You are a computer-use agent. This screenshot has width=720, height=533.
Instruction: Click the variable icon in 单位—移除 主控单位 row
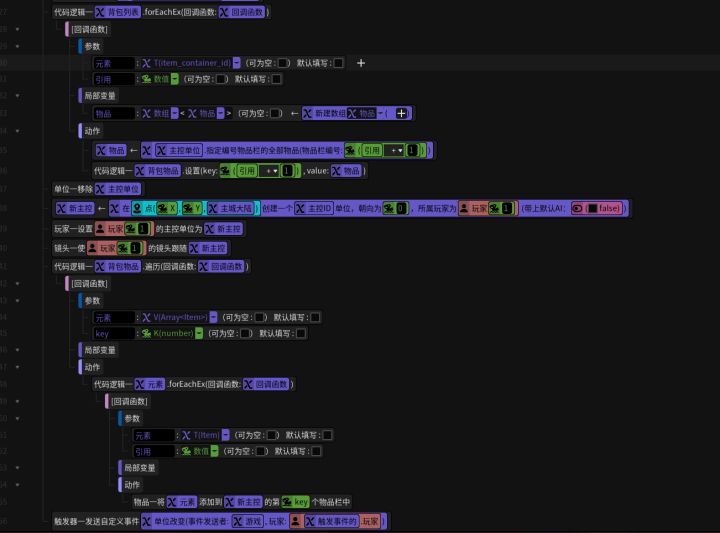(x=100, y=189)
